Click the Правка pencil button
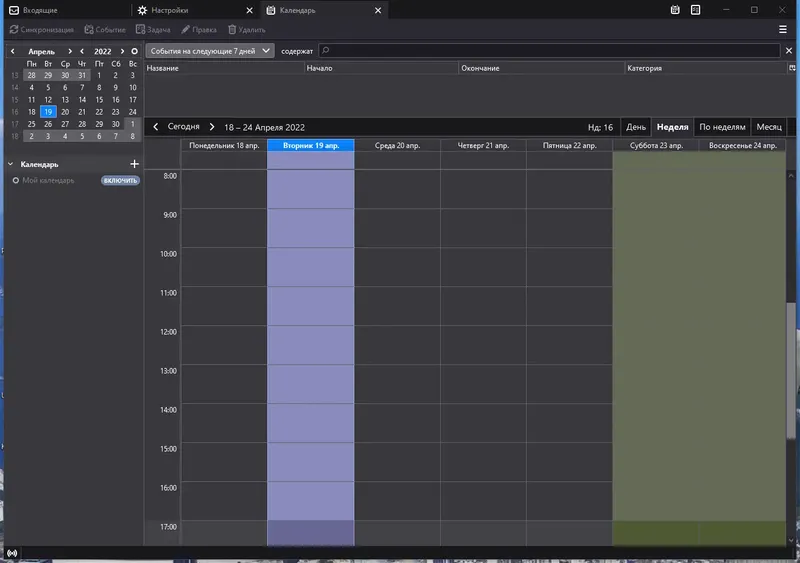Screen dimensions: 800x563 [x=199, y=30]
